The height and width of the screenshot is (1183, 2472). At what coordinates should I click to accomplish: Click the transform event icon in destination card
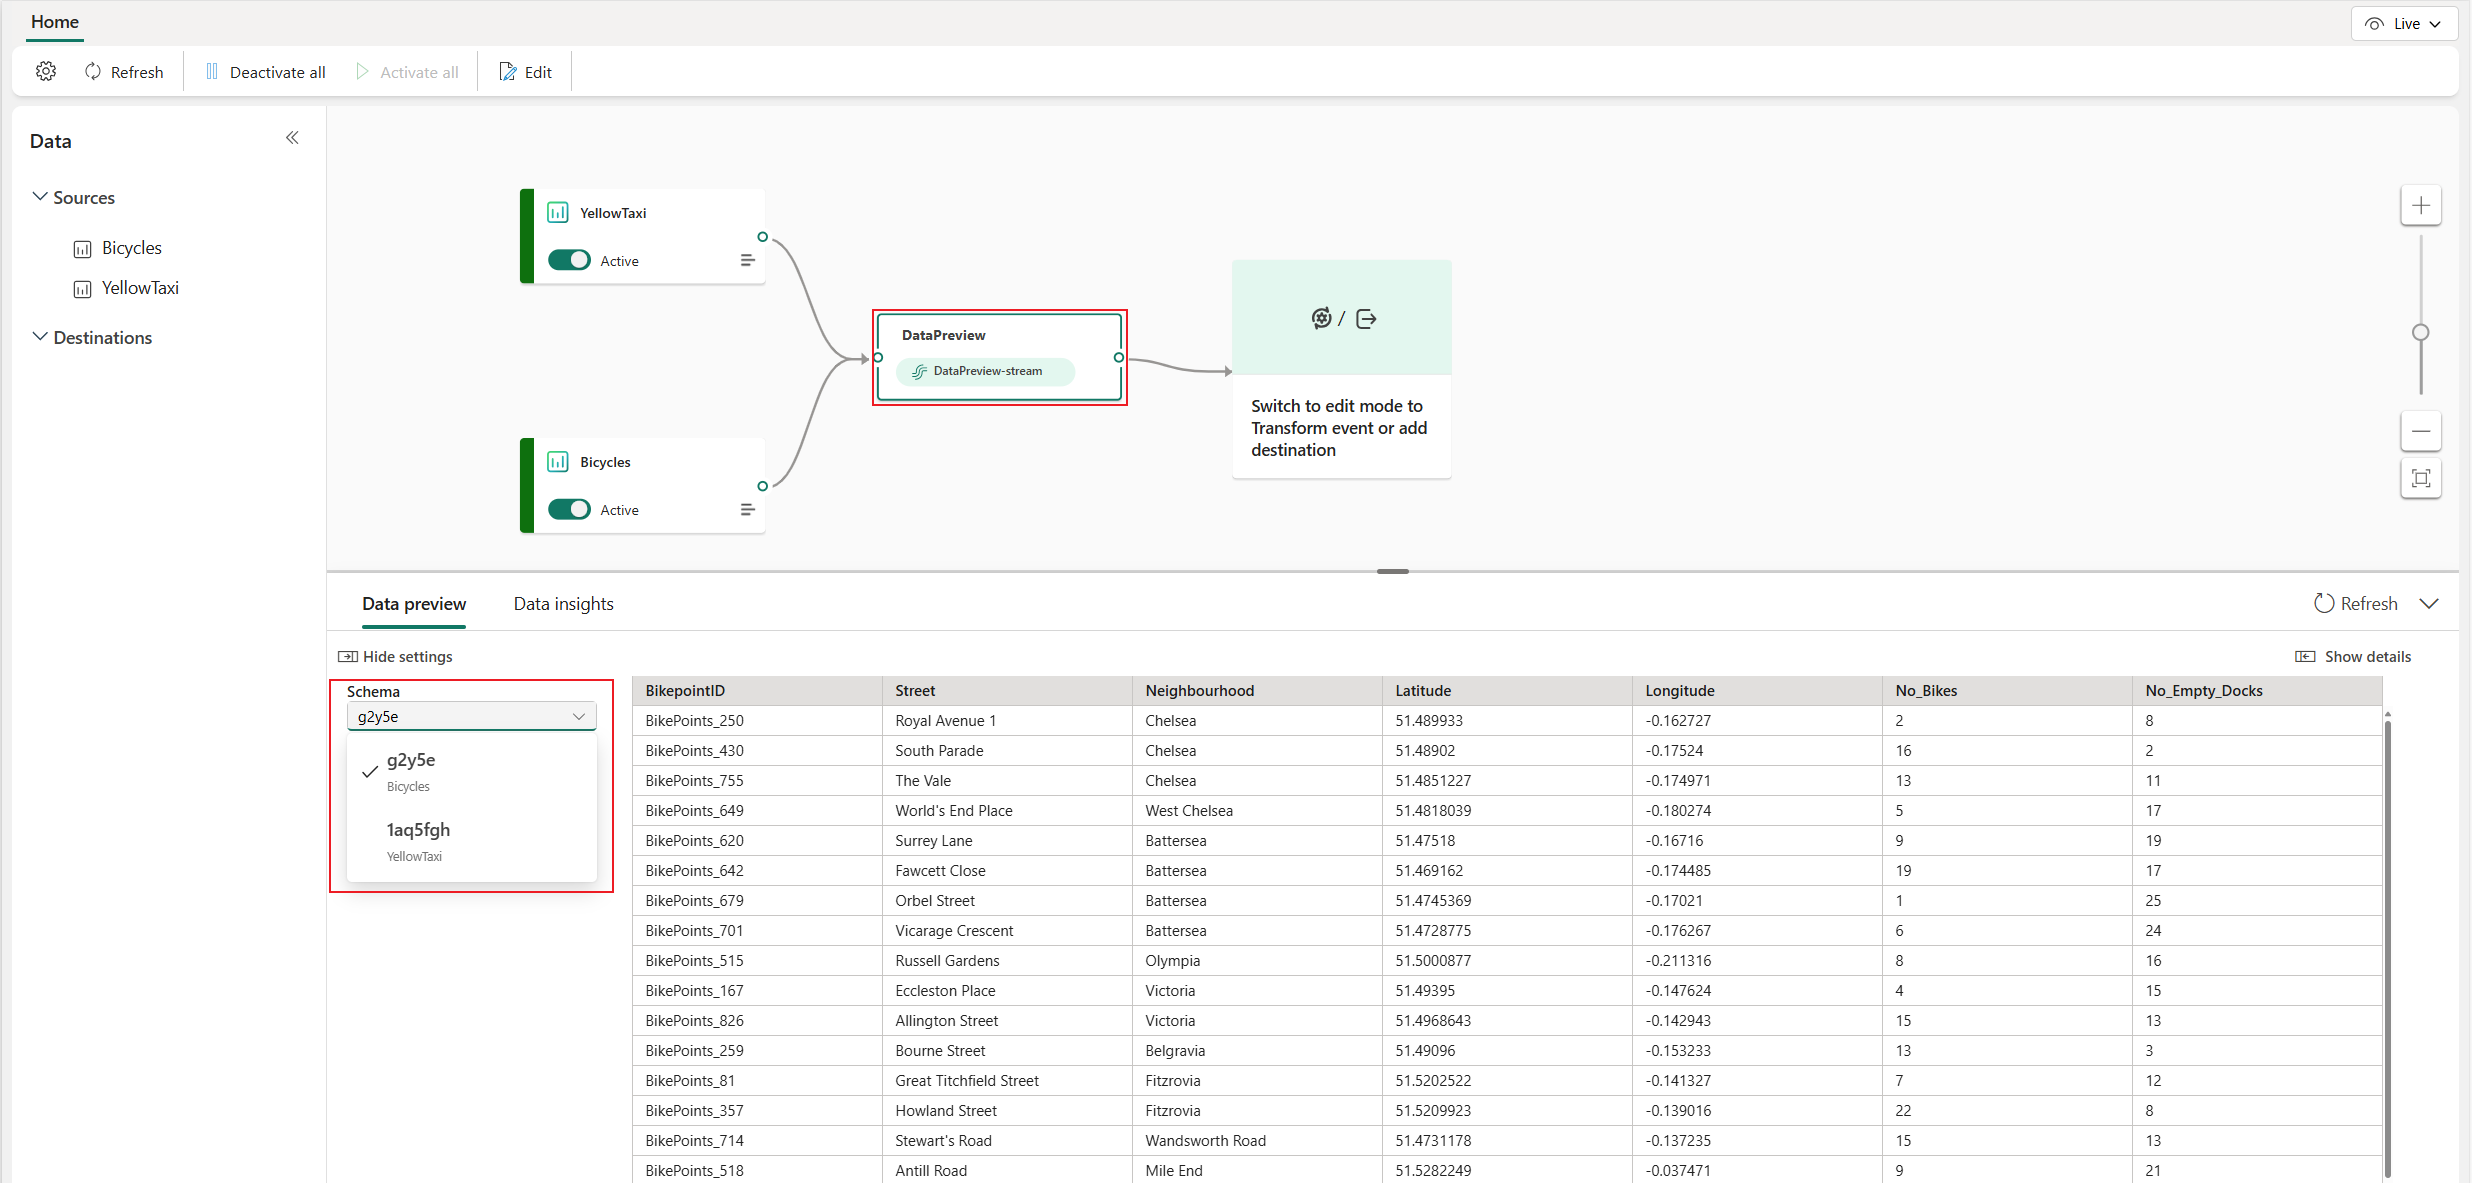tap(1321, 318)
